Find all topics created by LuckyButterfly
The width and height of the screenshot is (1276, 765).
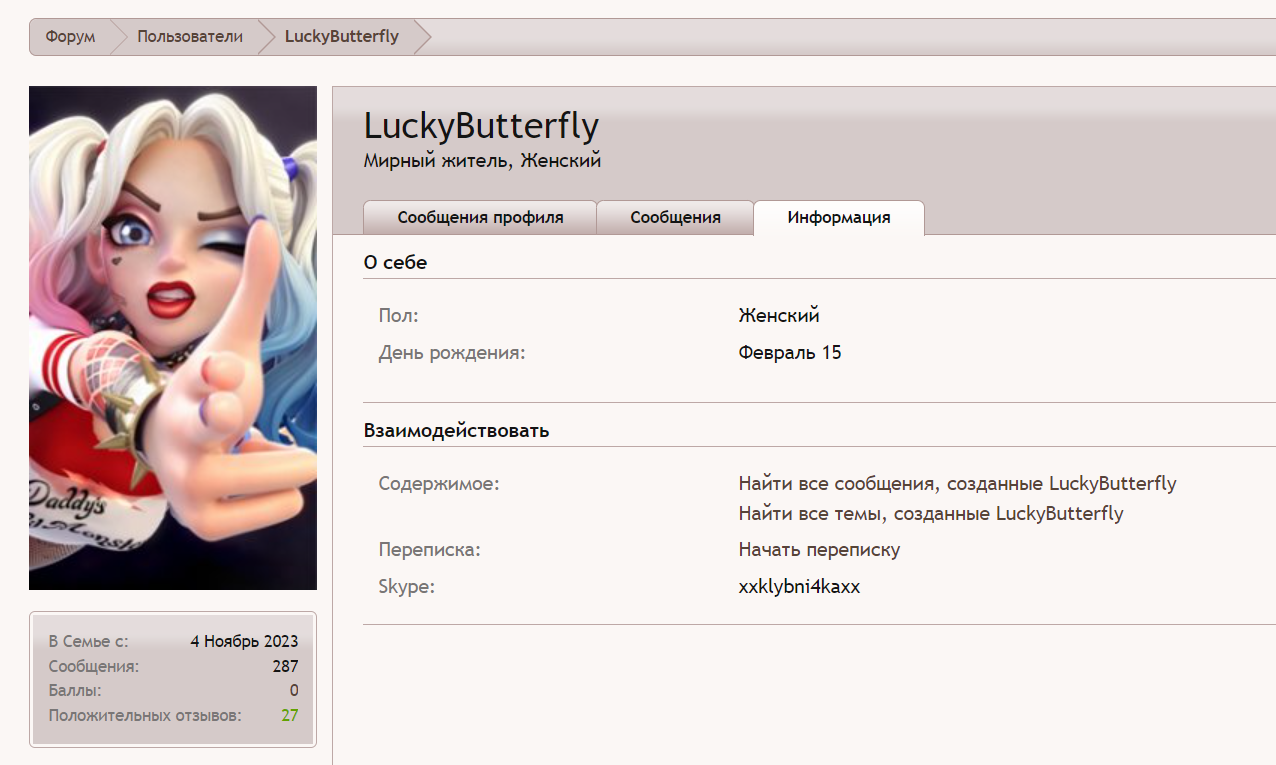point(931,514)
